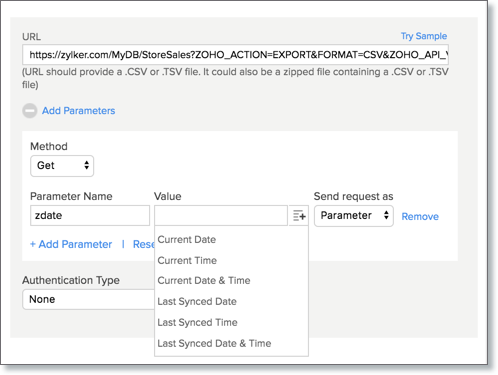Focus the URL input field
The image size is (498, 375).
tap(235, 55)
